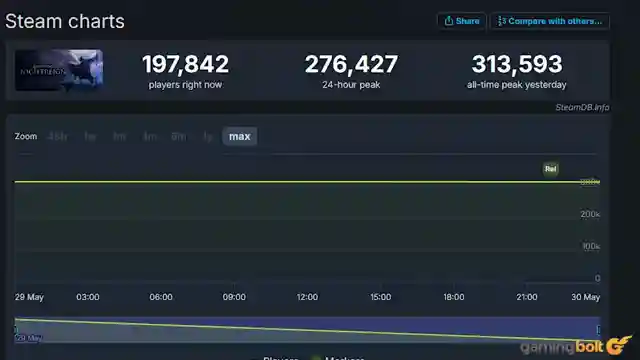Viewport: 640px width, 360px height.
Task: Toggle the Markers legend series
Action: point(338,358)
